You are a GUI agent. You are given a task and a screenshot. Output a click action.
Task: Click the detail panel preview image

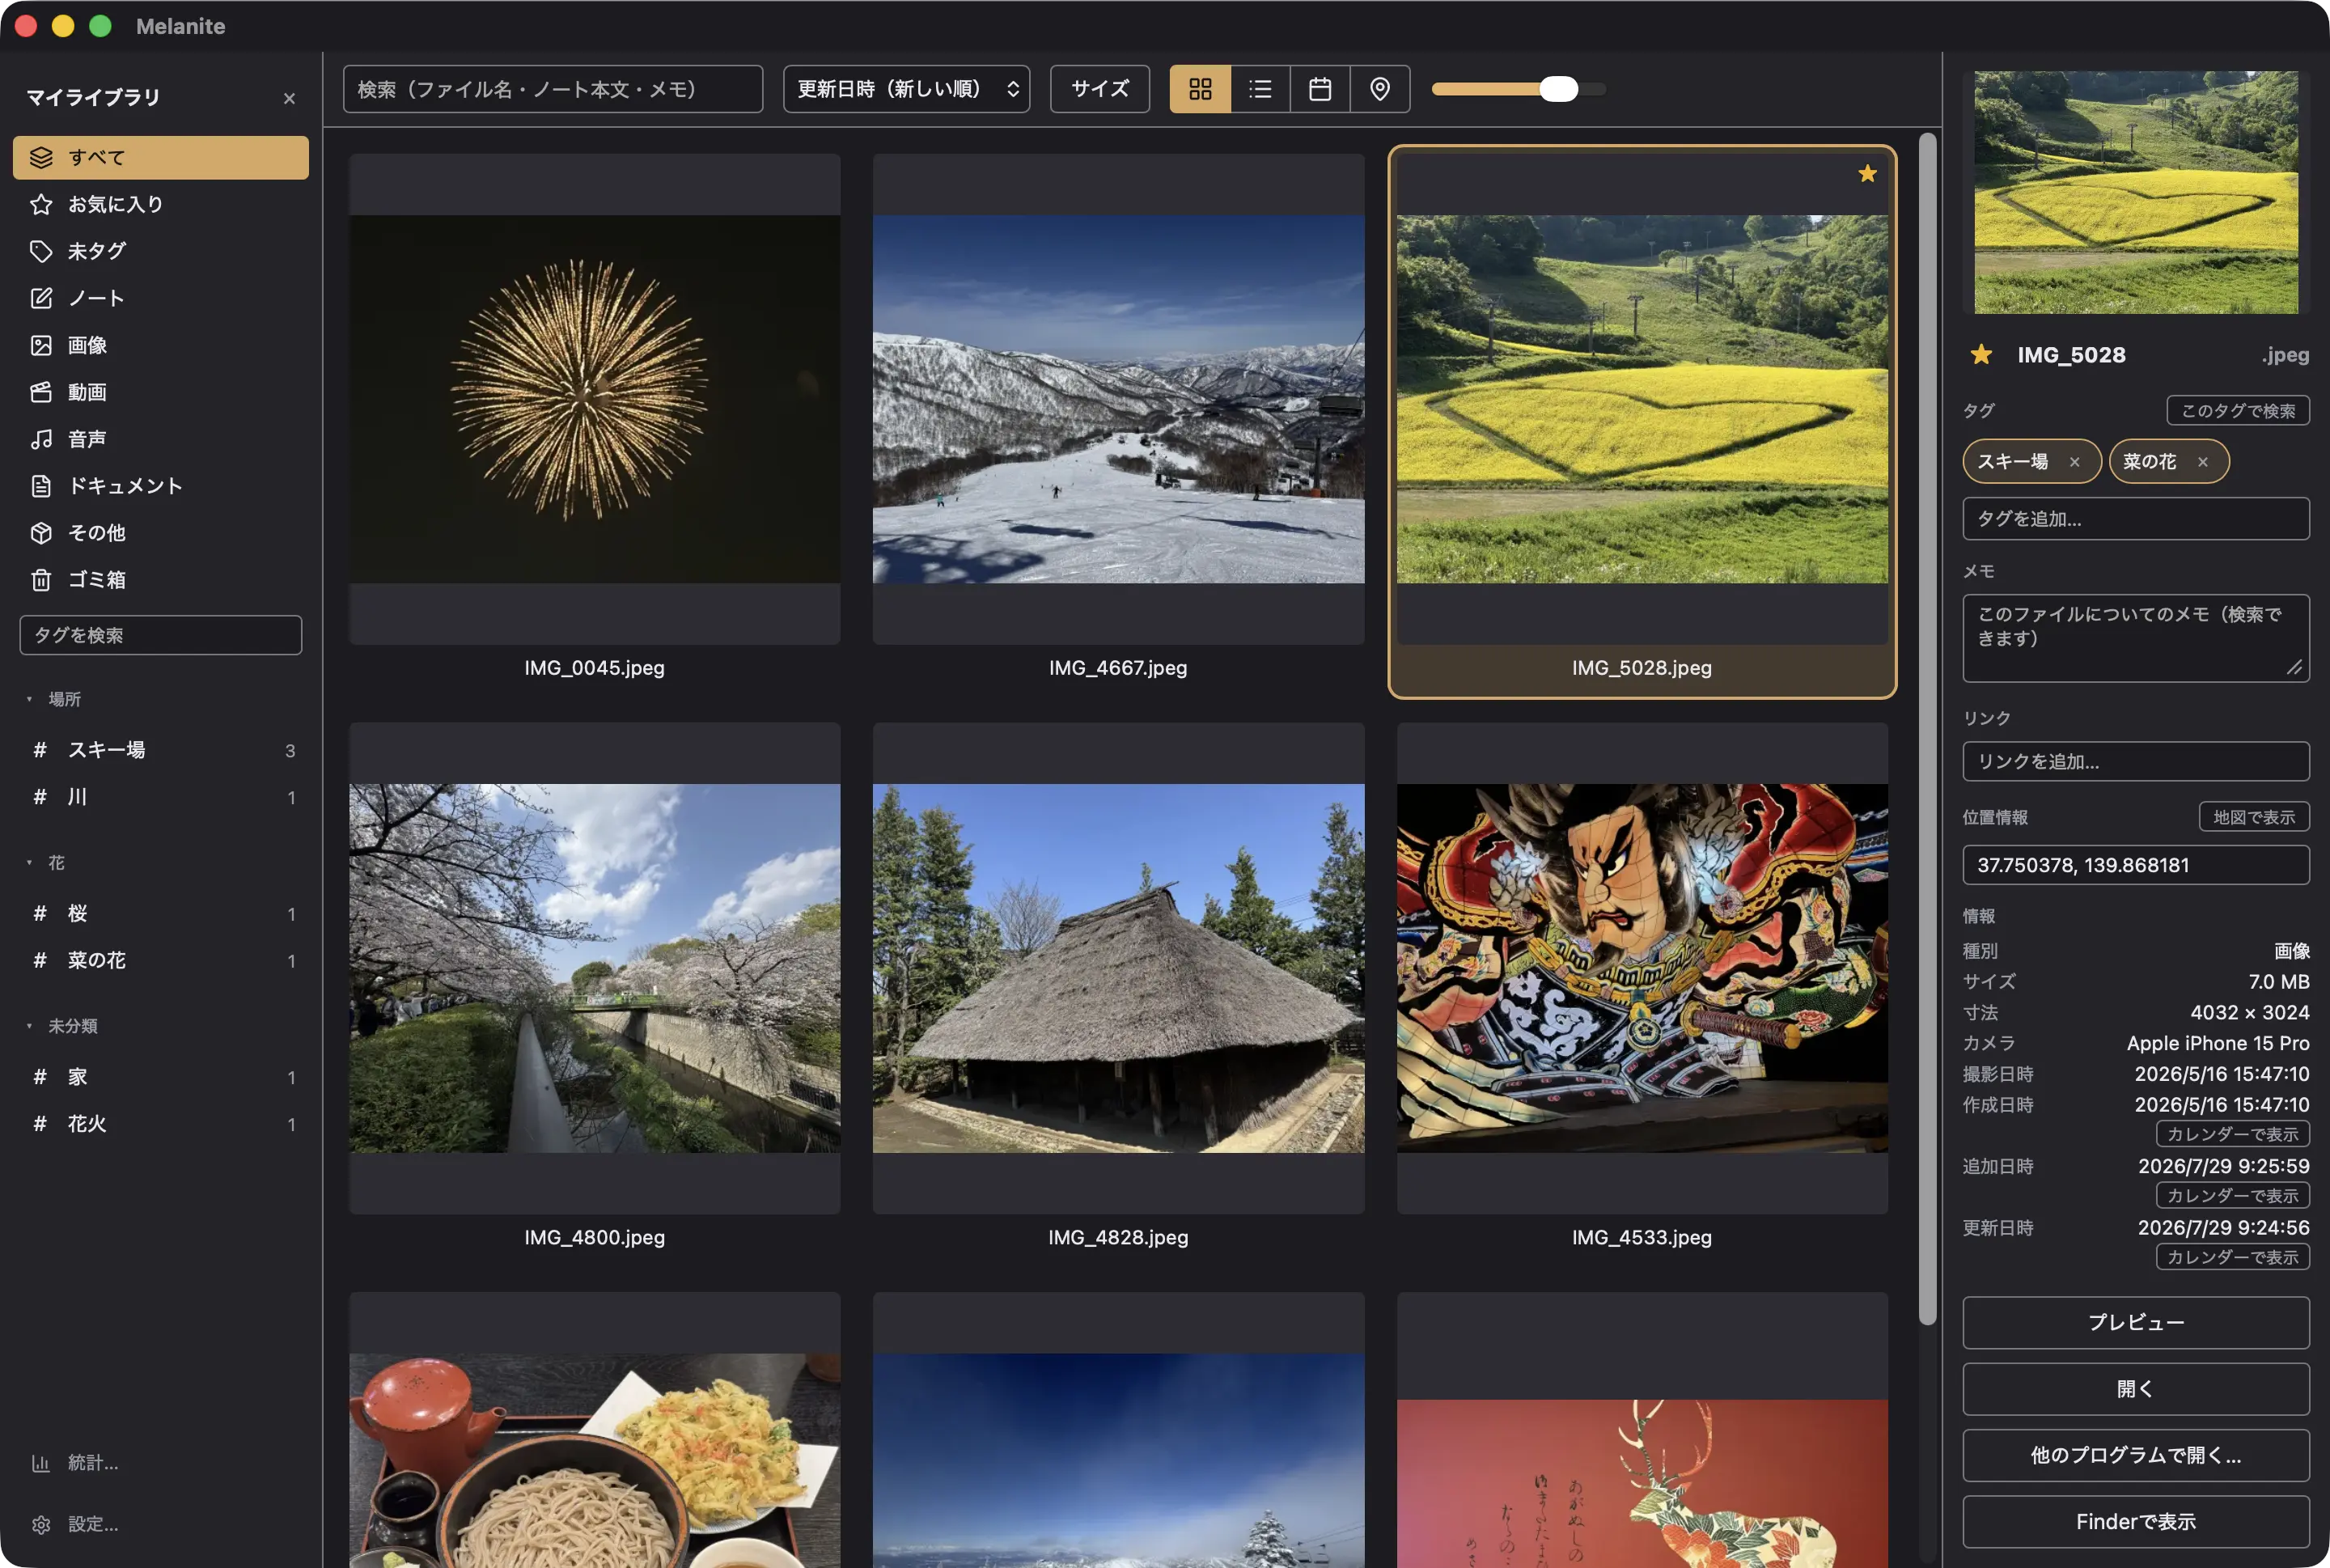pos(2136,192)
